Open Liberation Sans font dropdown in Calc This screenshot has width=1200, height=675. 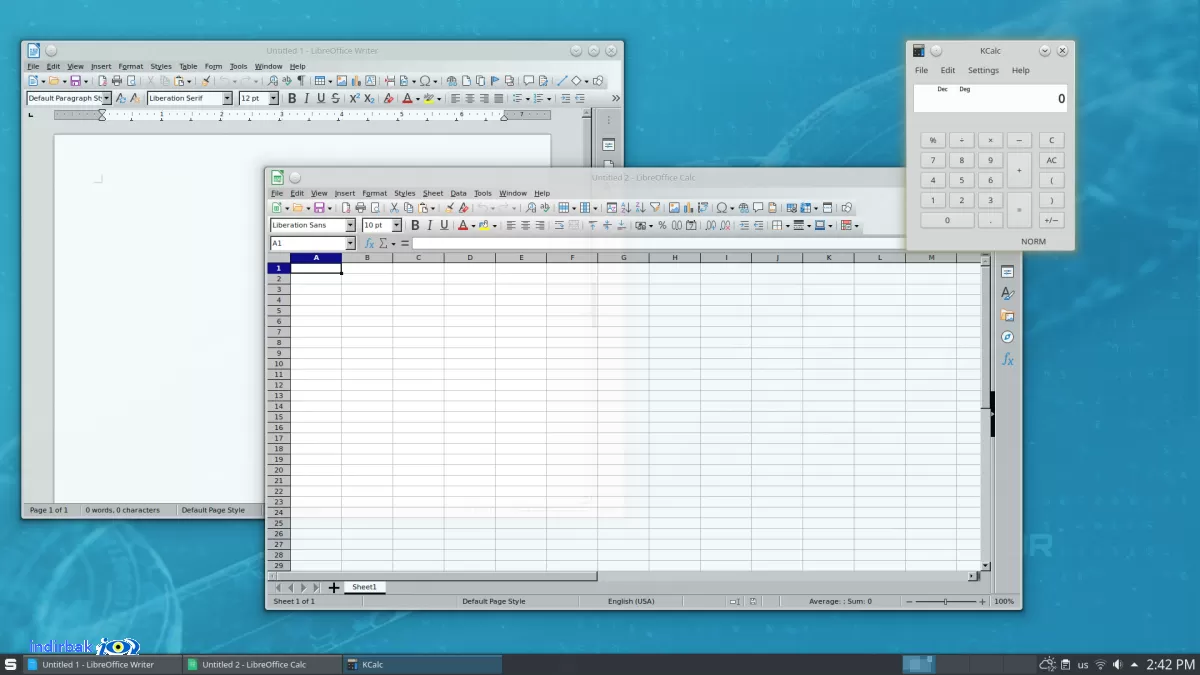click(350, 225)
